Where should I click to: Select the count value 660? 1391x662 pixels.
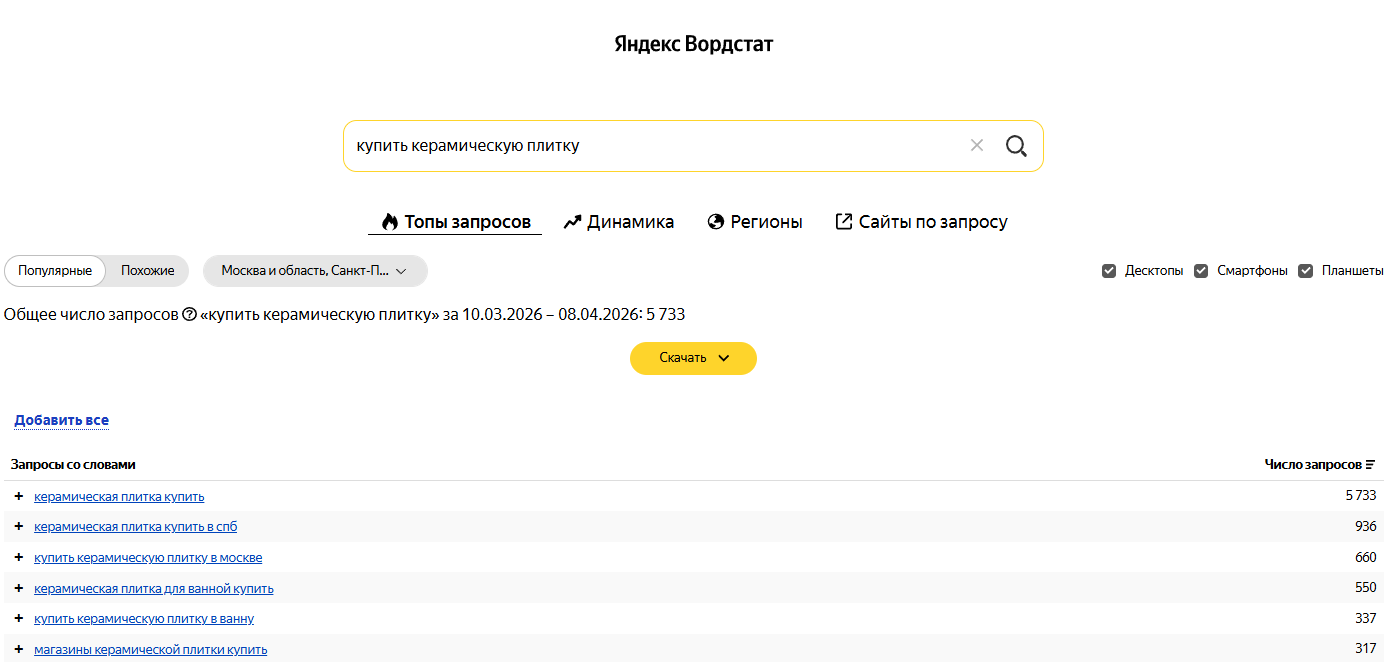point(1365,558)
